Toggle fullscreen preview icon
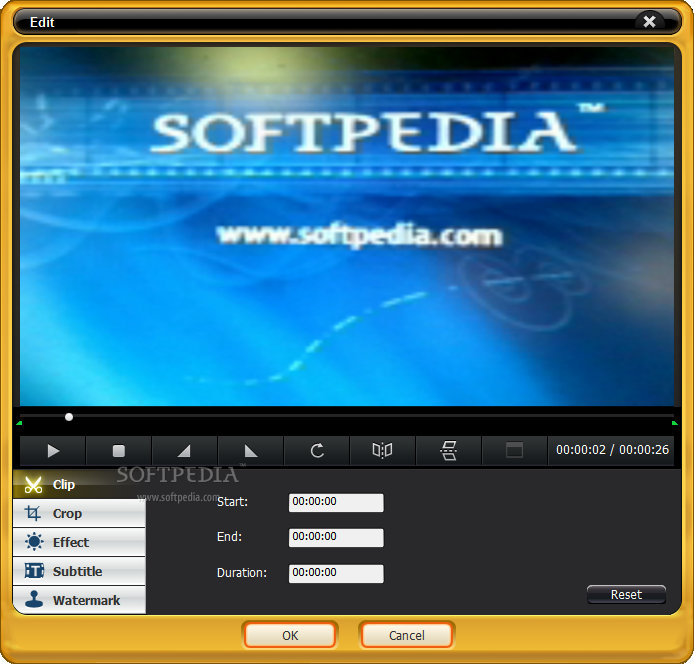The image size is (694, 664). (x=514, y=451)
